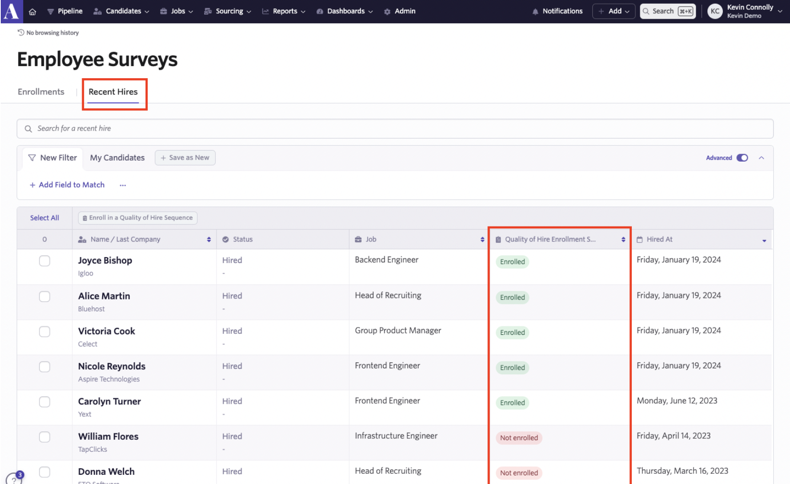Click Backend Engineer job cell
790x484 pixels.
(x=386, y=260)
